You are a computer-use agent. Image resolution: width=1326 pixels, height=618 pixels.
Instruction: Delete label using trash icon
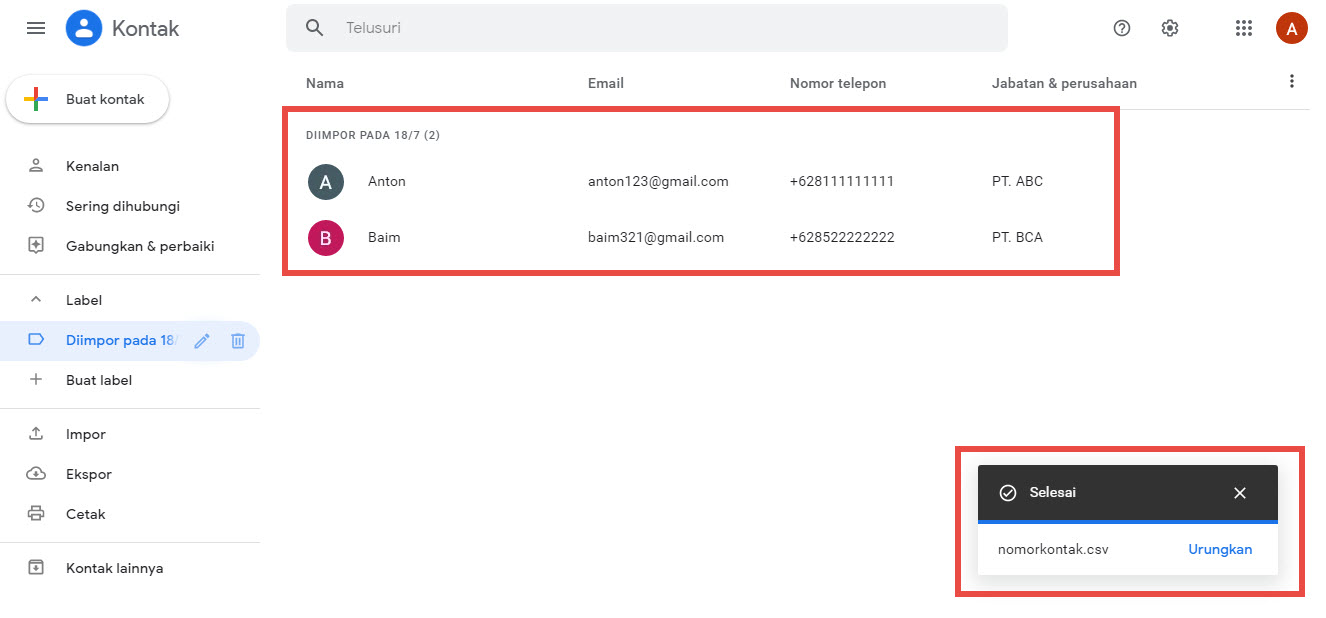click(238, 341)
